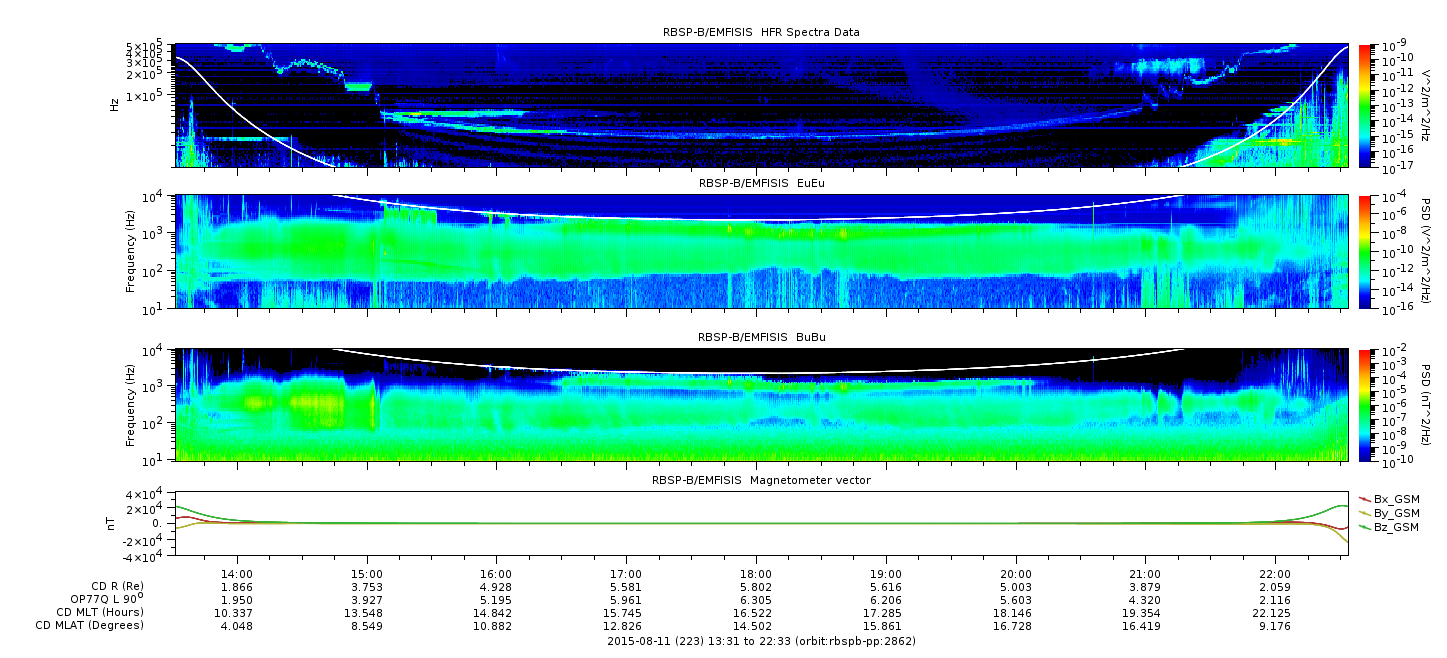The image size is (1447, 658).
Task: Click the BuBu PSD color scale bar
Action: 1366,405
